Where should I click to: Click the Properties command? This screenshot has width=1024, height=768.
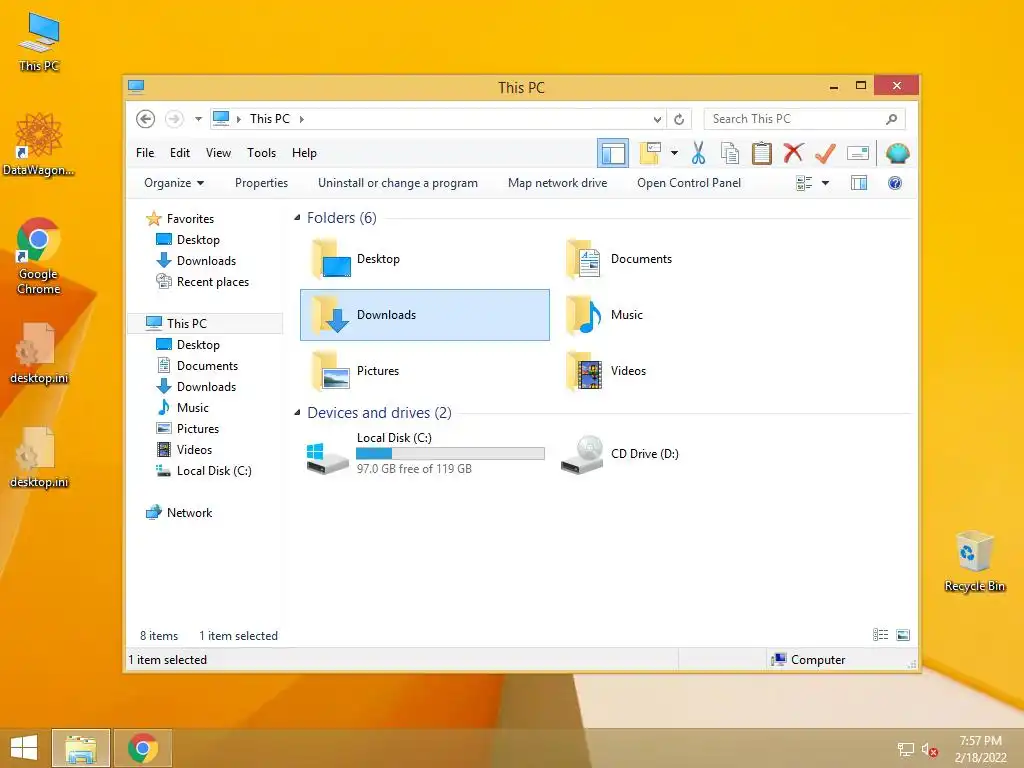point(261,184)
